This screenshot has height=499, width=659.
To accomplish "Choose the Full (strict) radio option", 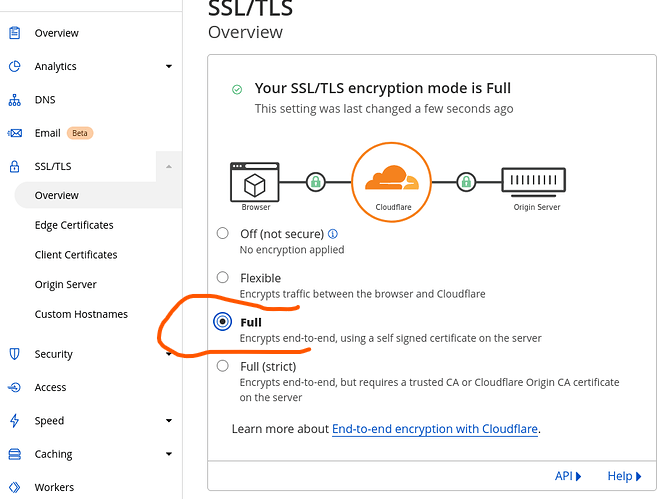I will (223, 366).
